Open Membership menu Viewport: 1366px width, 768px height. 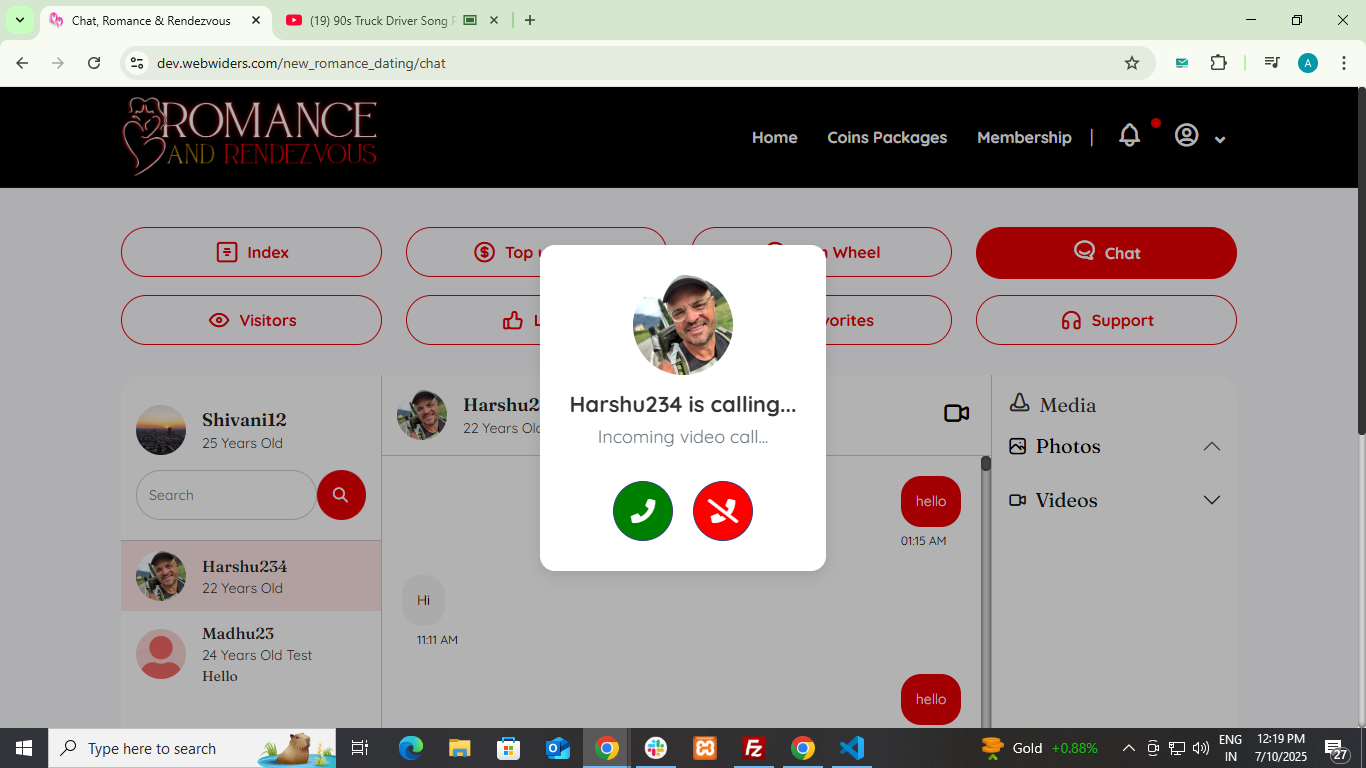[1024, 138]
